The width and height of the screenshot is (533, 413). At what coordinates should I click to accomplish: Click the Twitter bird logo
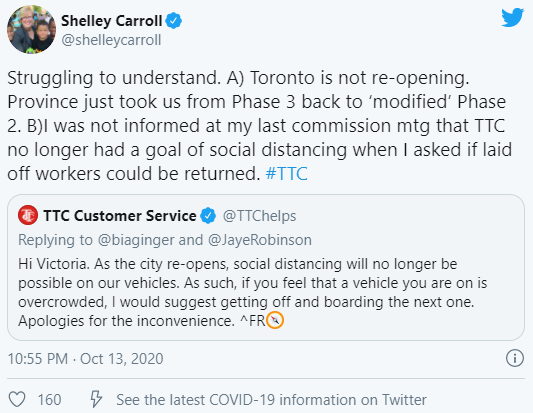point(512,17)
